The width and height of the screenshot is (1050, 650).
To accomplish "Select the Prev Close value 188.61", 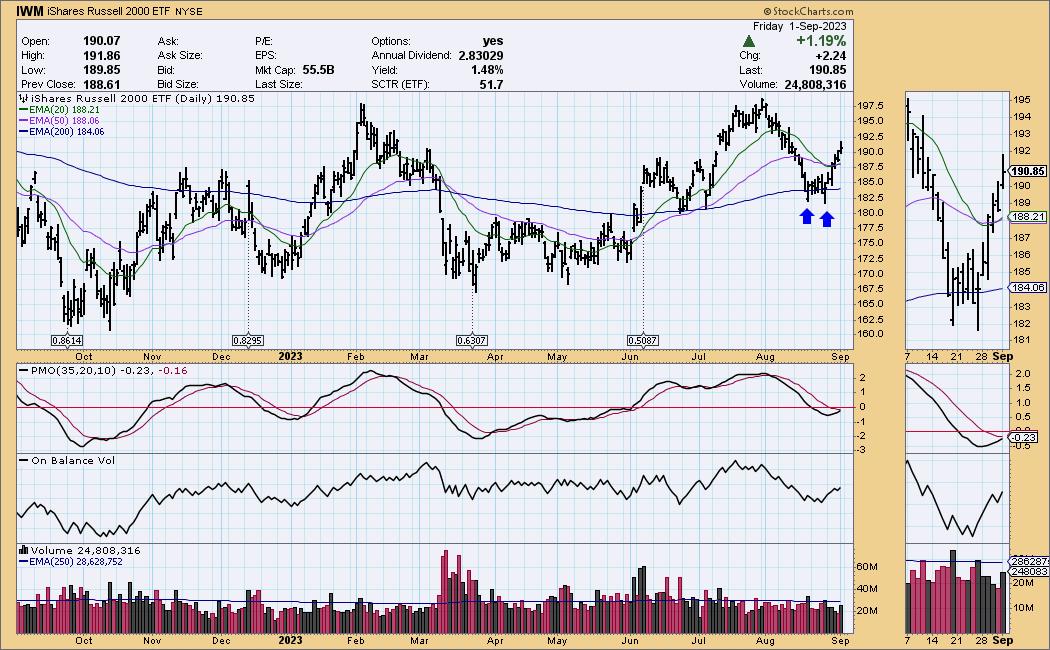I will 101,84.
